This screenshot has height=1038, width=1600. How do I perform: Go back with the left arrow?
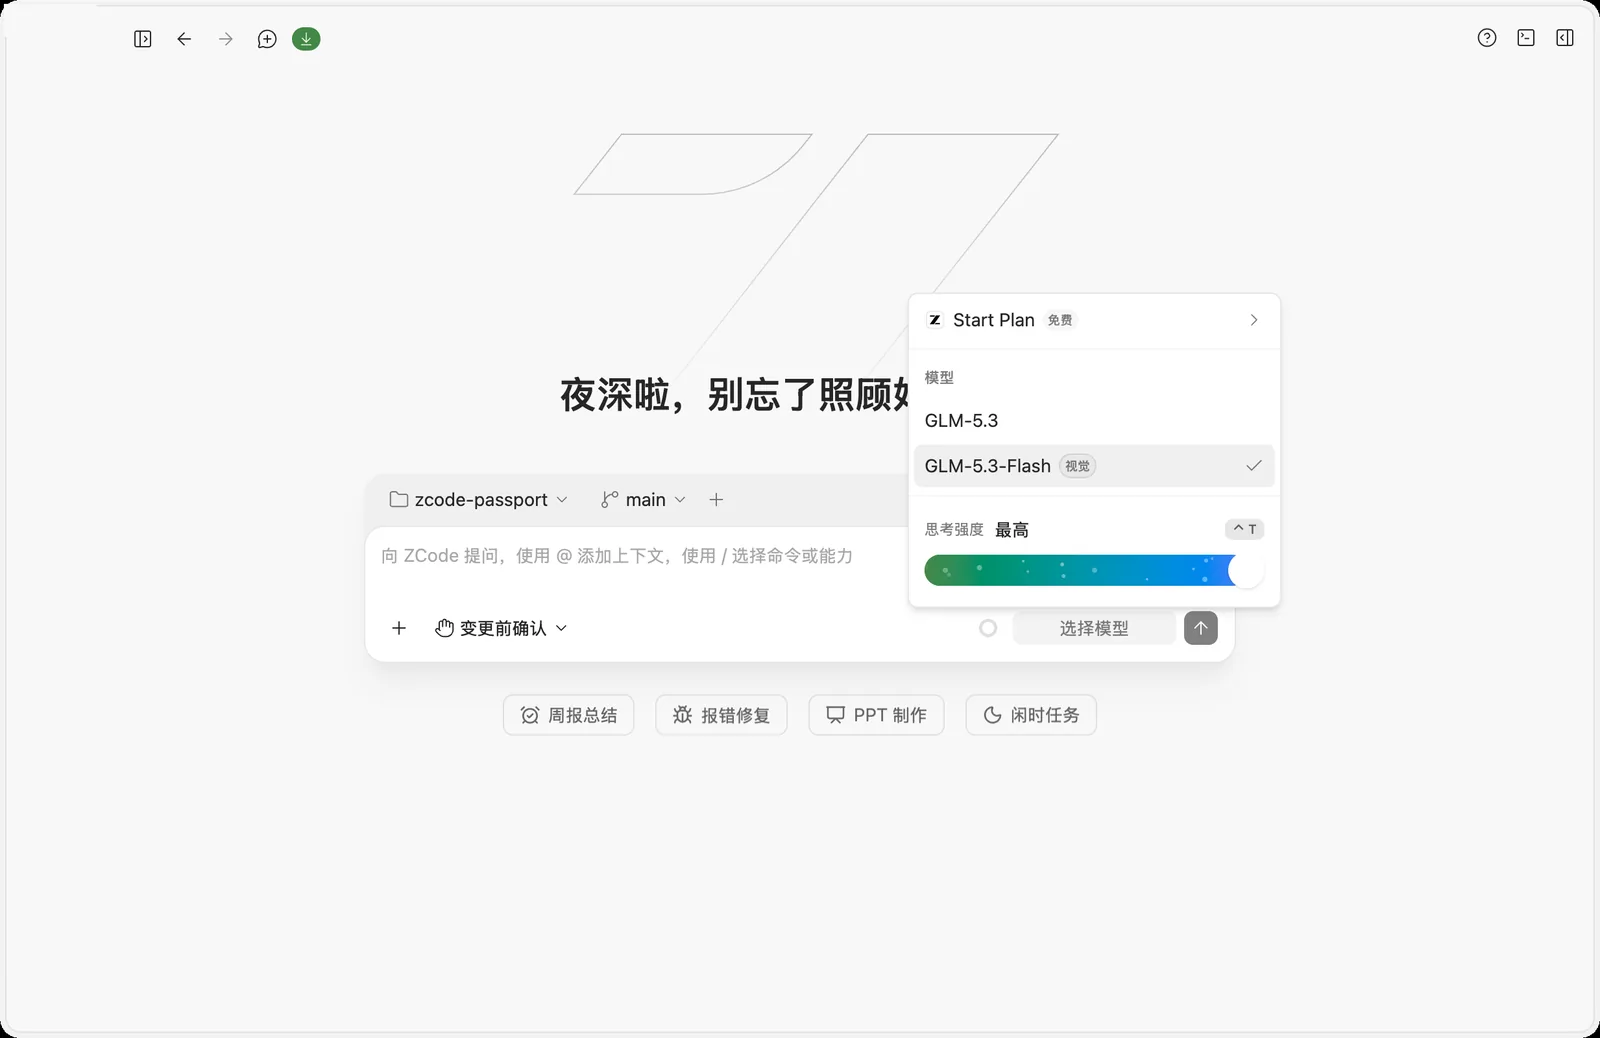[x=184, y=39]
